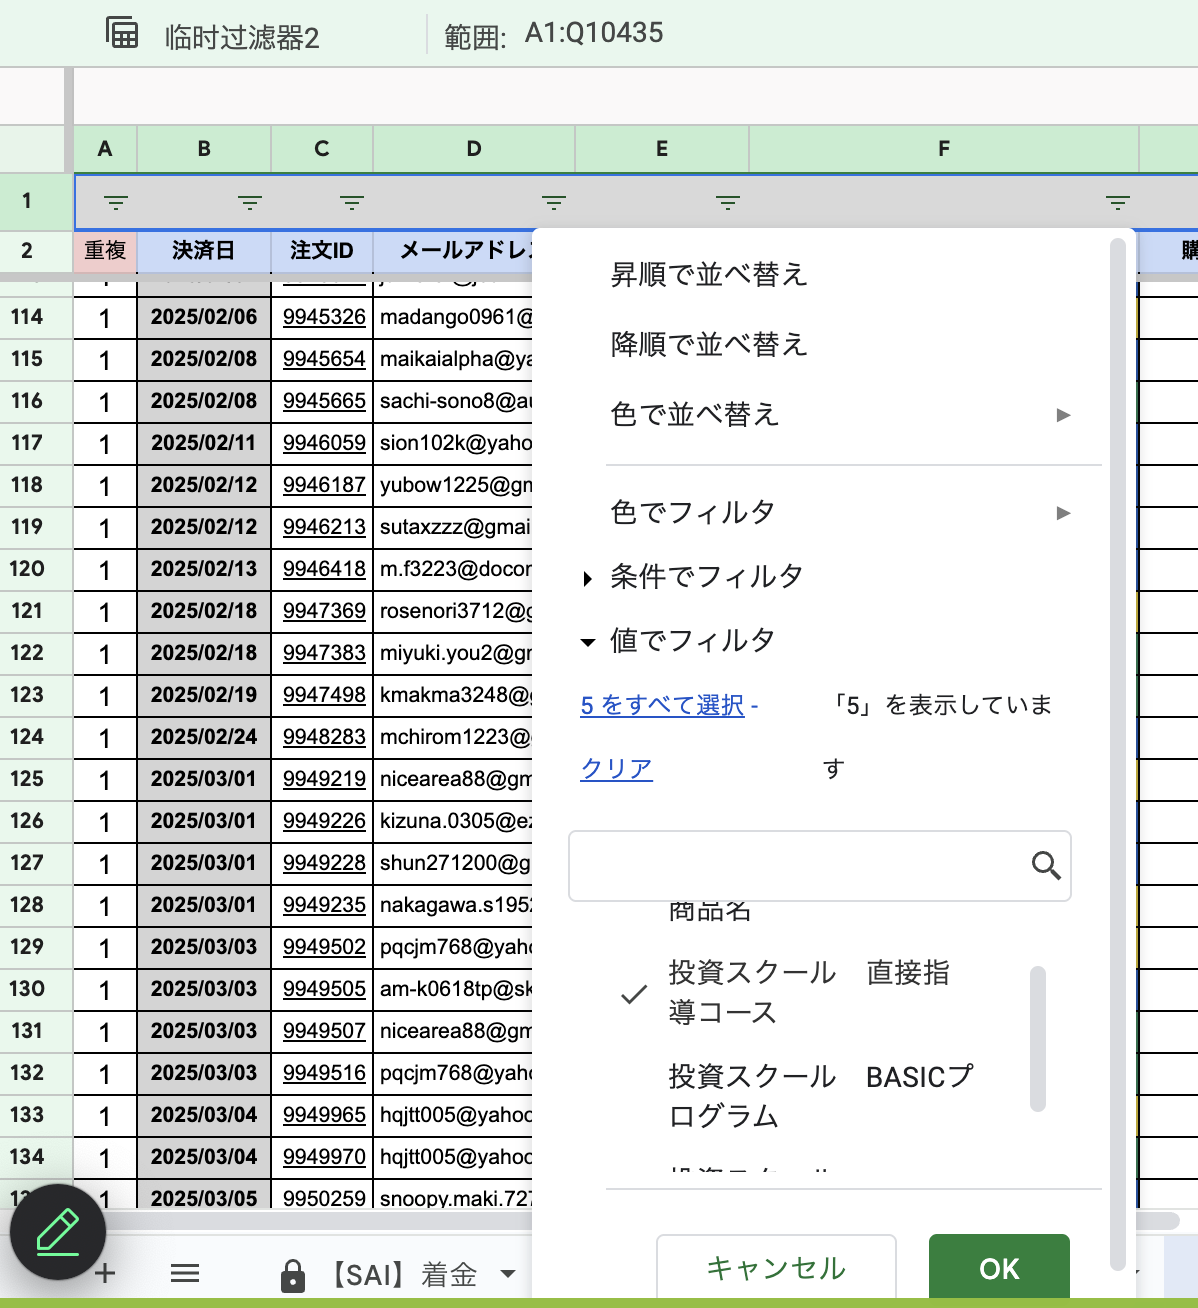The height and width of the screenshot is (1308, 1198).
Task: Click the クリア link to clear selections
Action: tap(615, 769)
